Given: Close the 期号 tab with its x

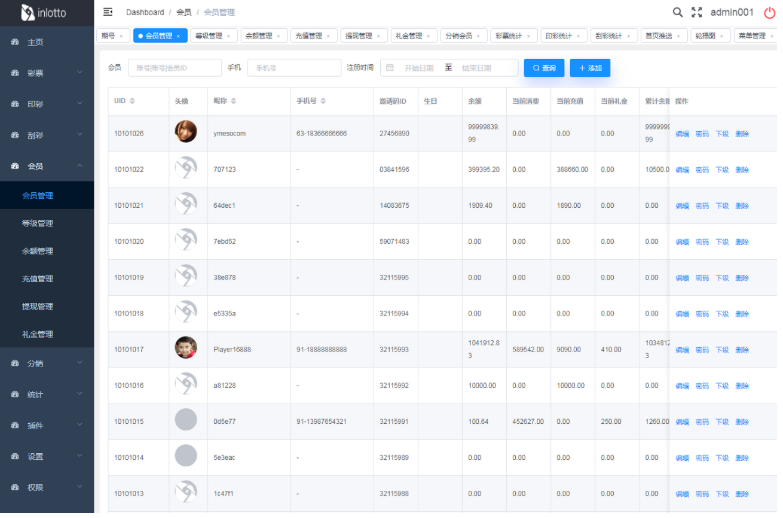Looking at the screenshot, I should tap(121, 36).
